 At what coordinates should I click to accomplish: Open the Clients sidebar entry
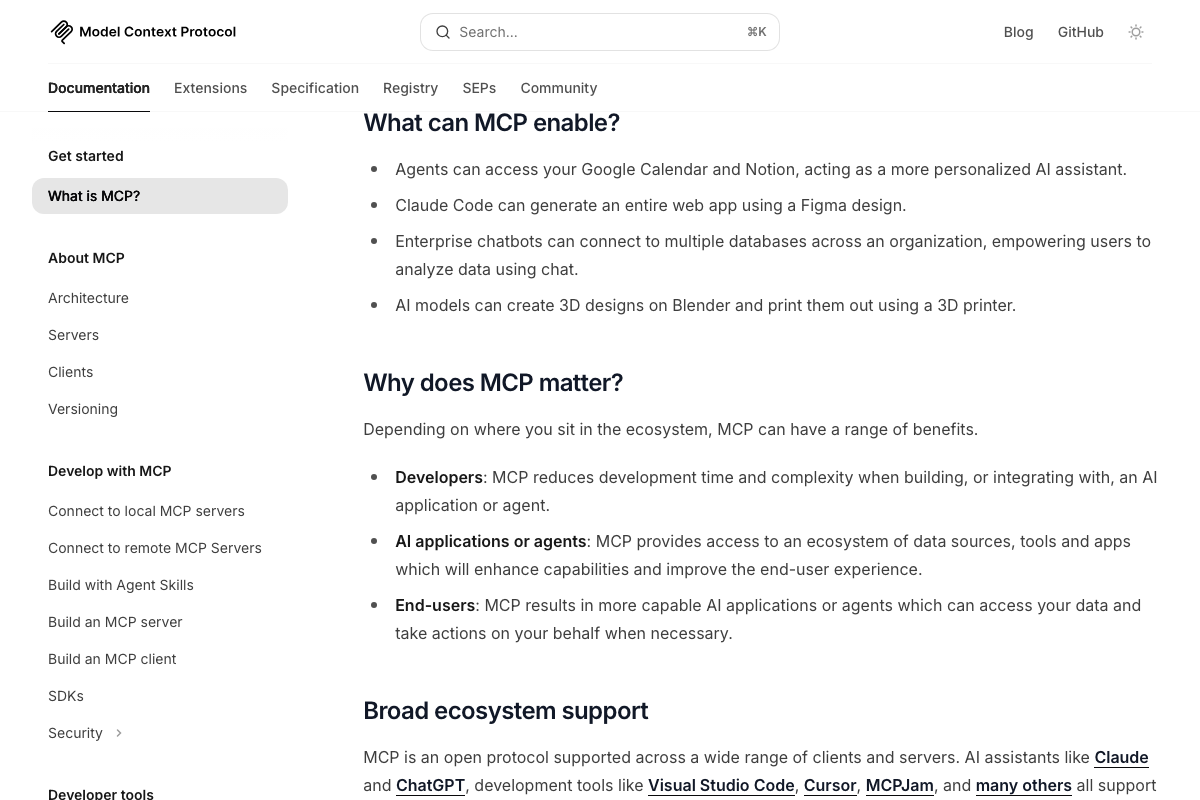coord(70,372)
